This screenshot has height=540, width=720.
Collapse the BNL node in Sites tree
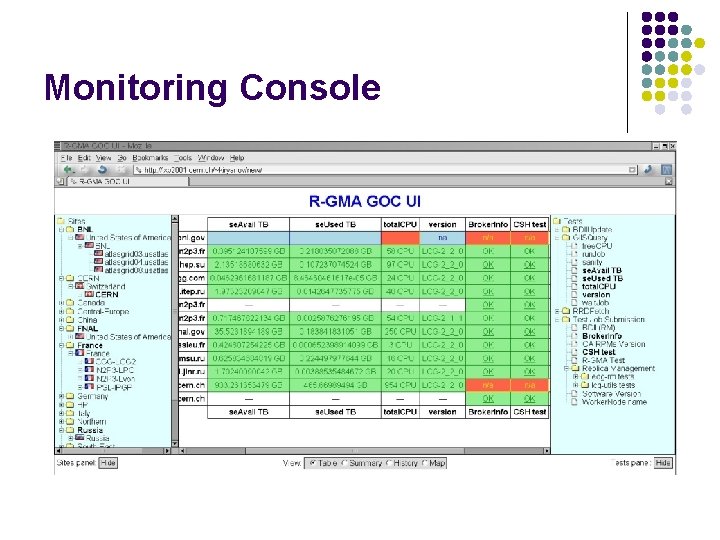pyautogui.click(x=61, y=229)
